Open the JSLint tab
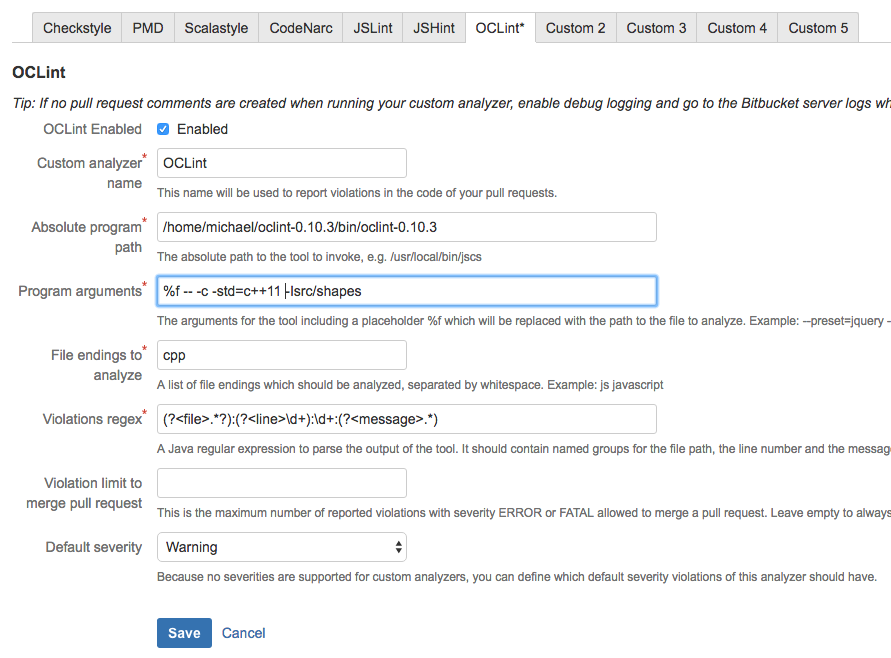 tap(372, 28)
